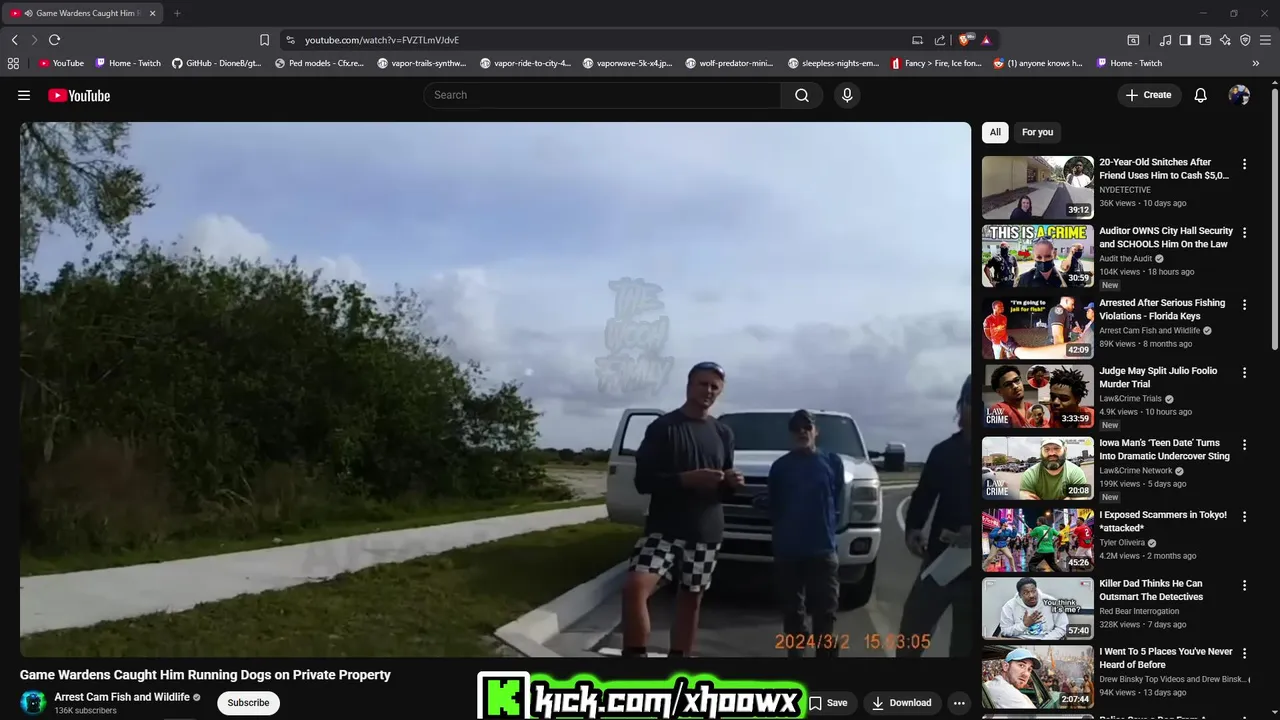Image resolution: width=1280 pixels, height=720 pixels.
Task: Click the search magnifier button
Action: (802, 95)
